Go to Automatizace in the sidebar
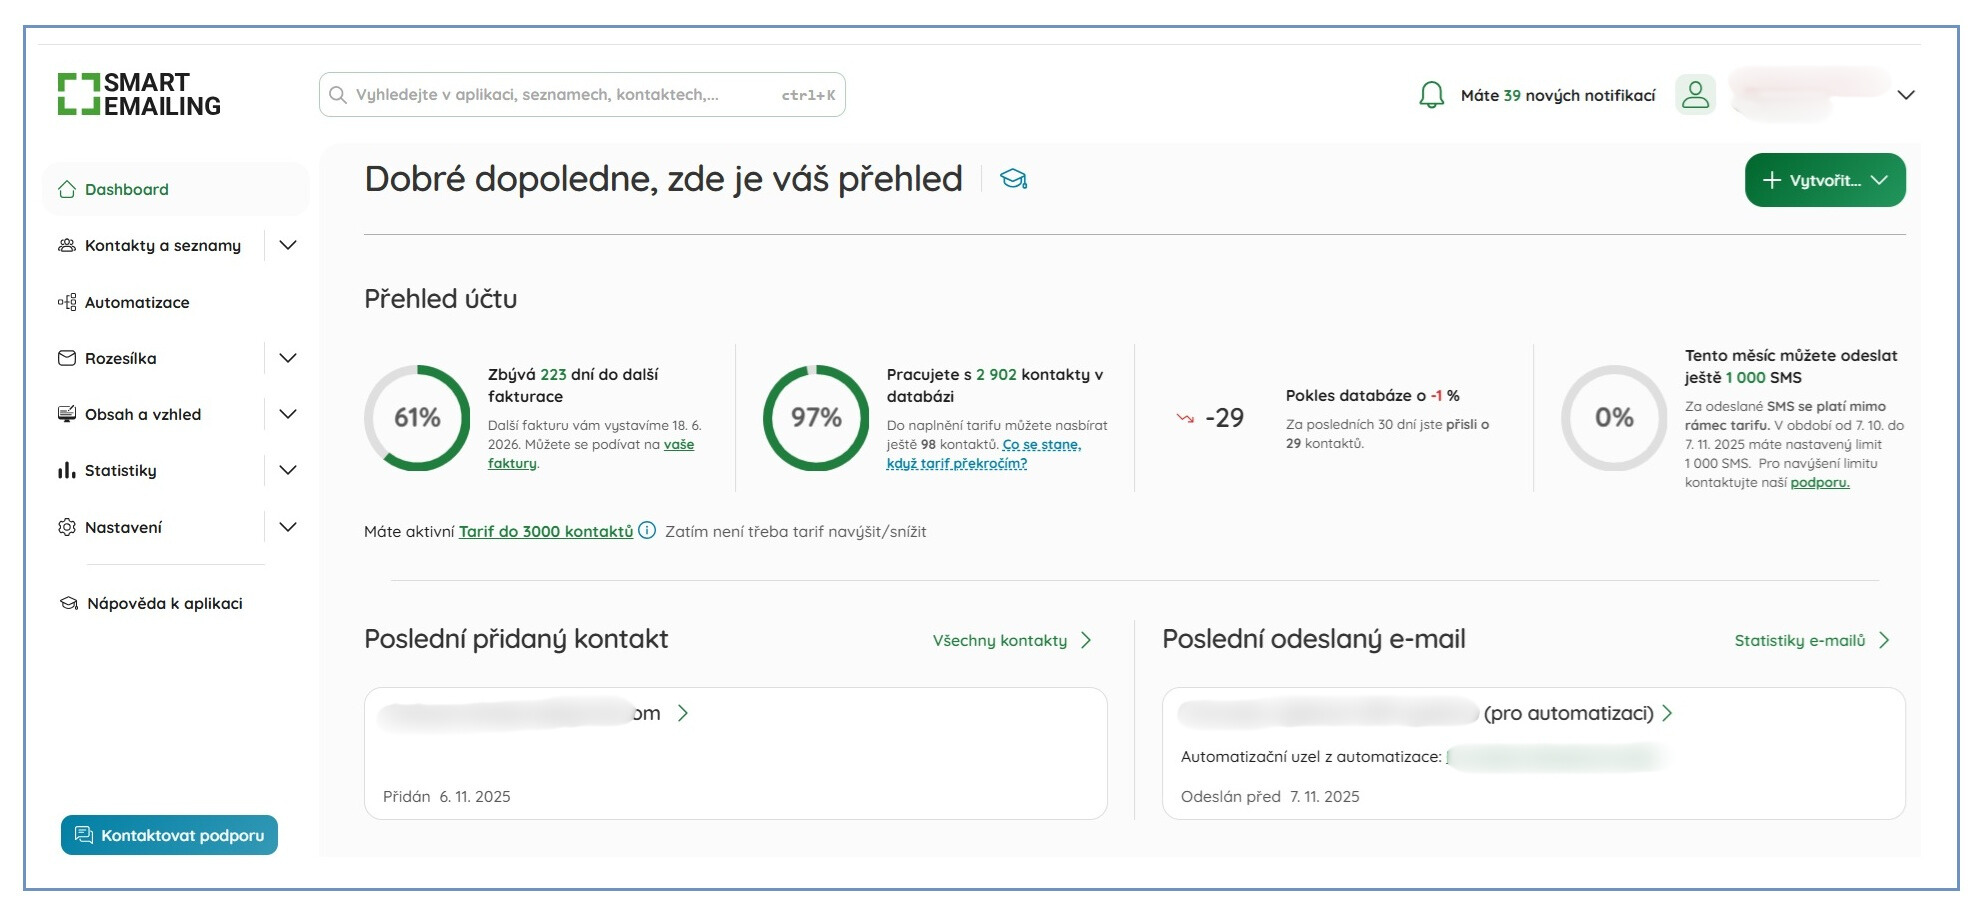This screenshot has width=1986, height=919. coord(137,302)
